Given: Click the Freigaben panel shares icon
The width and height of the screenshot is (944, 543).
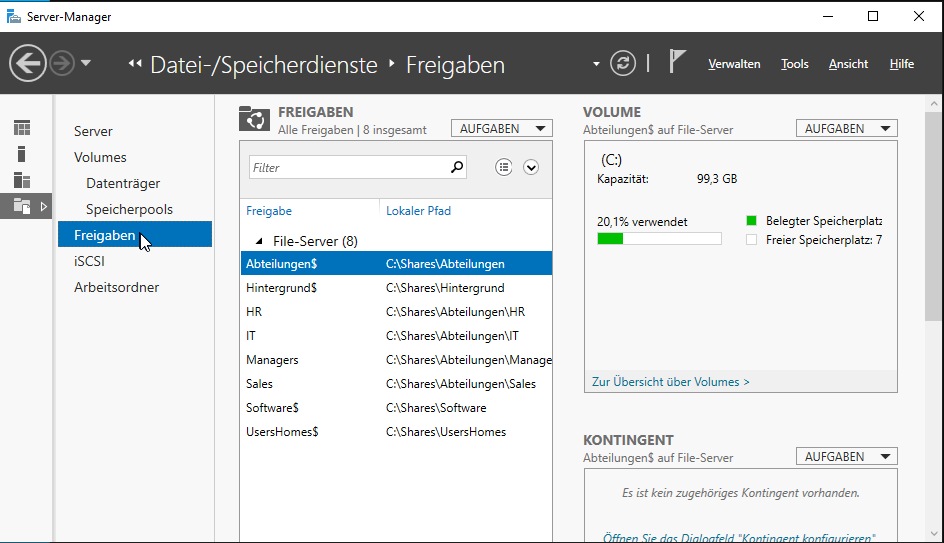Looking at the screenshot, I should [254, 119].
